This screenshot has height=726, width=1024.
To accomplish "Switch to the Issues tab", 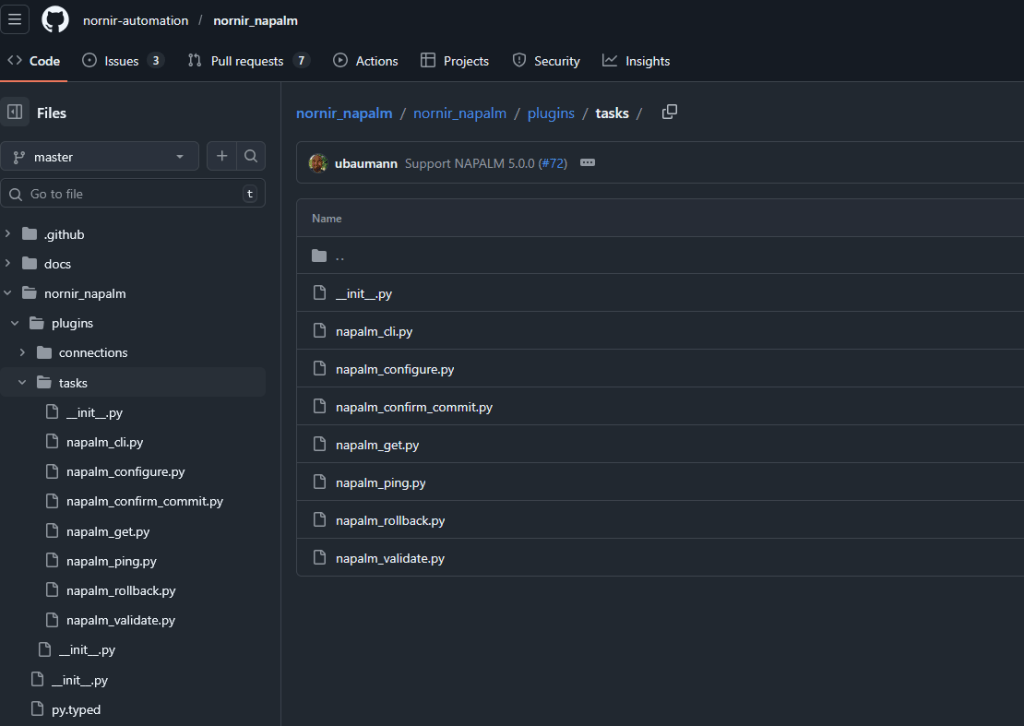I will click(122, 61).
